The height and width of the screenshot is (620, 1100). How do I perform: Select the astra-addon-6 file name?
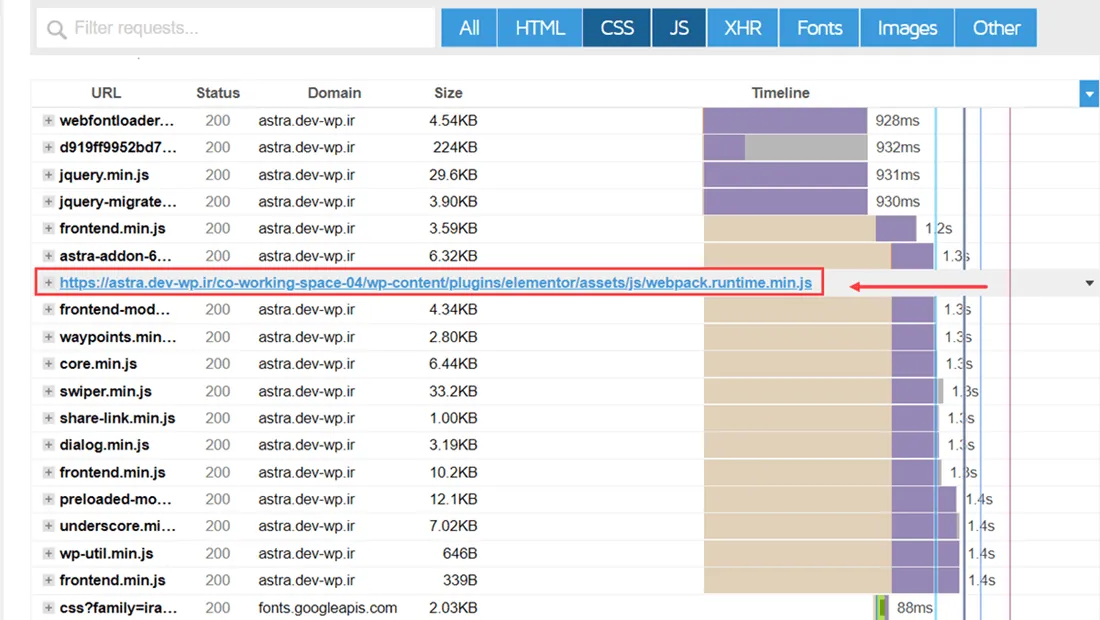pyautogui.click(x=116, y=256)
